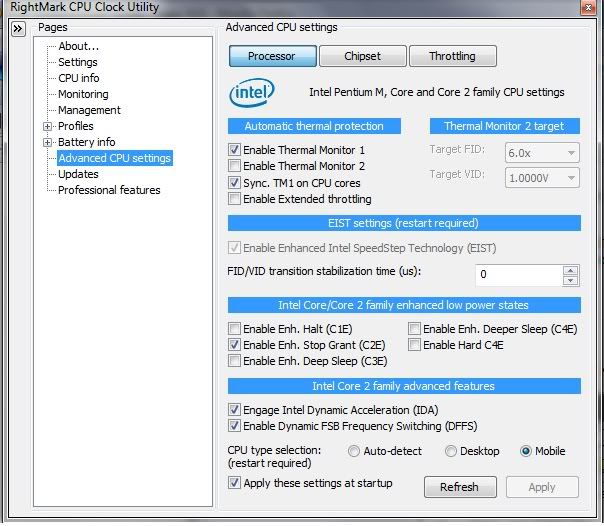Select Desktop CPU type
604x526 pixels.
pyautogui.click(x=450, y=451)
